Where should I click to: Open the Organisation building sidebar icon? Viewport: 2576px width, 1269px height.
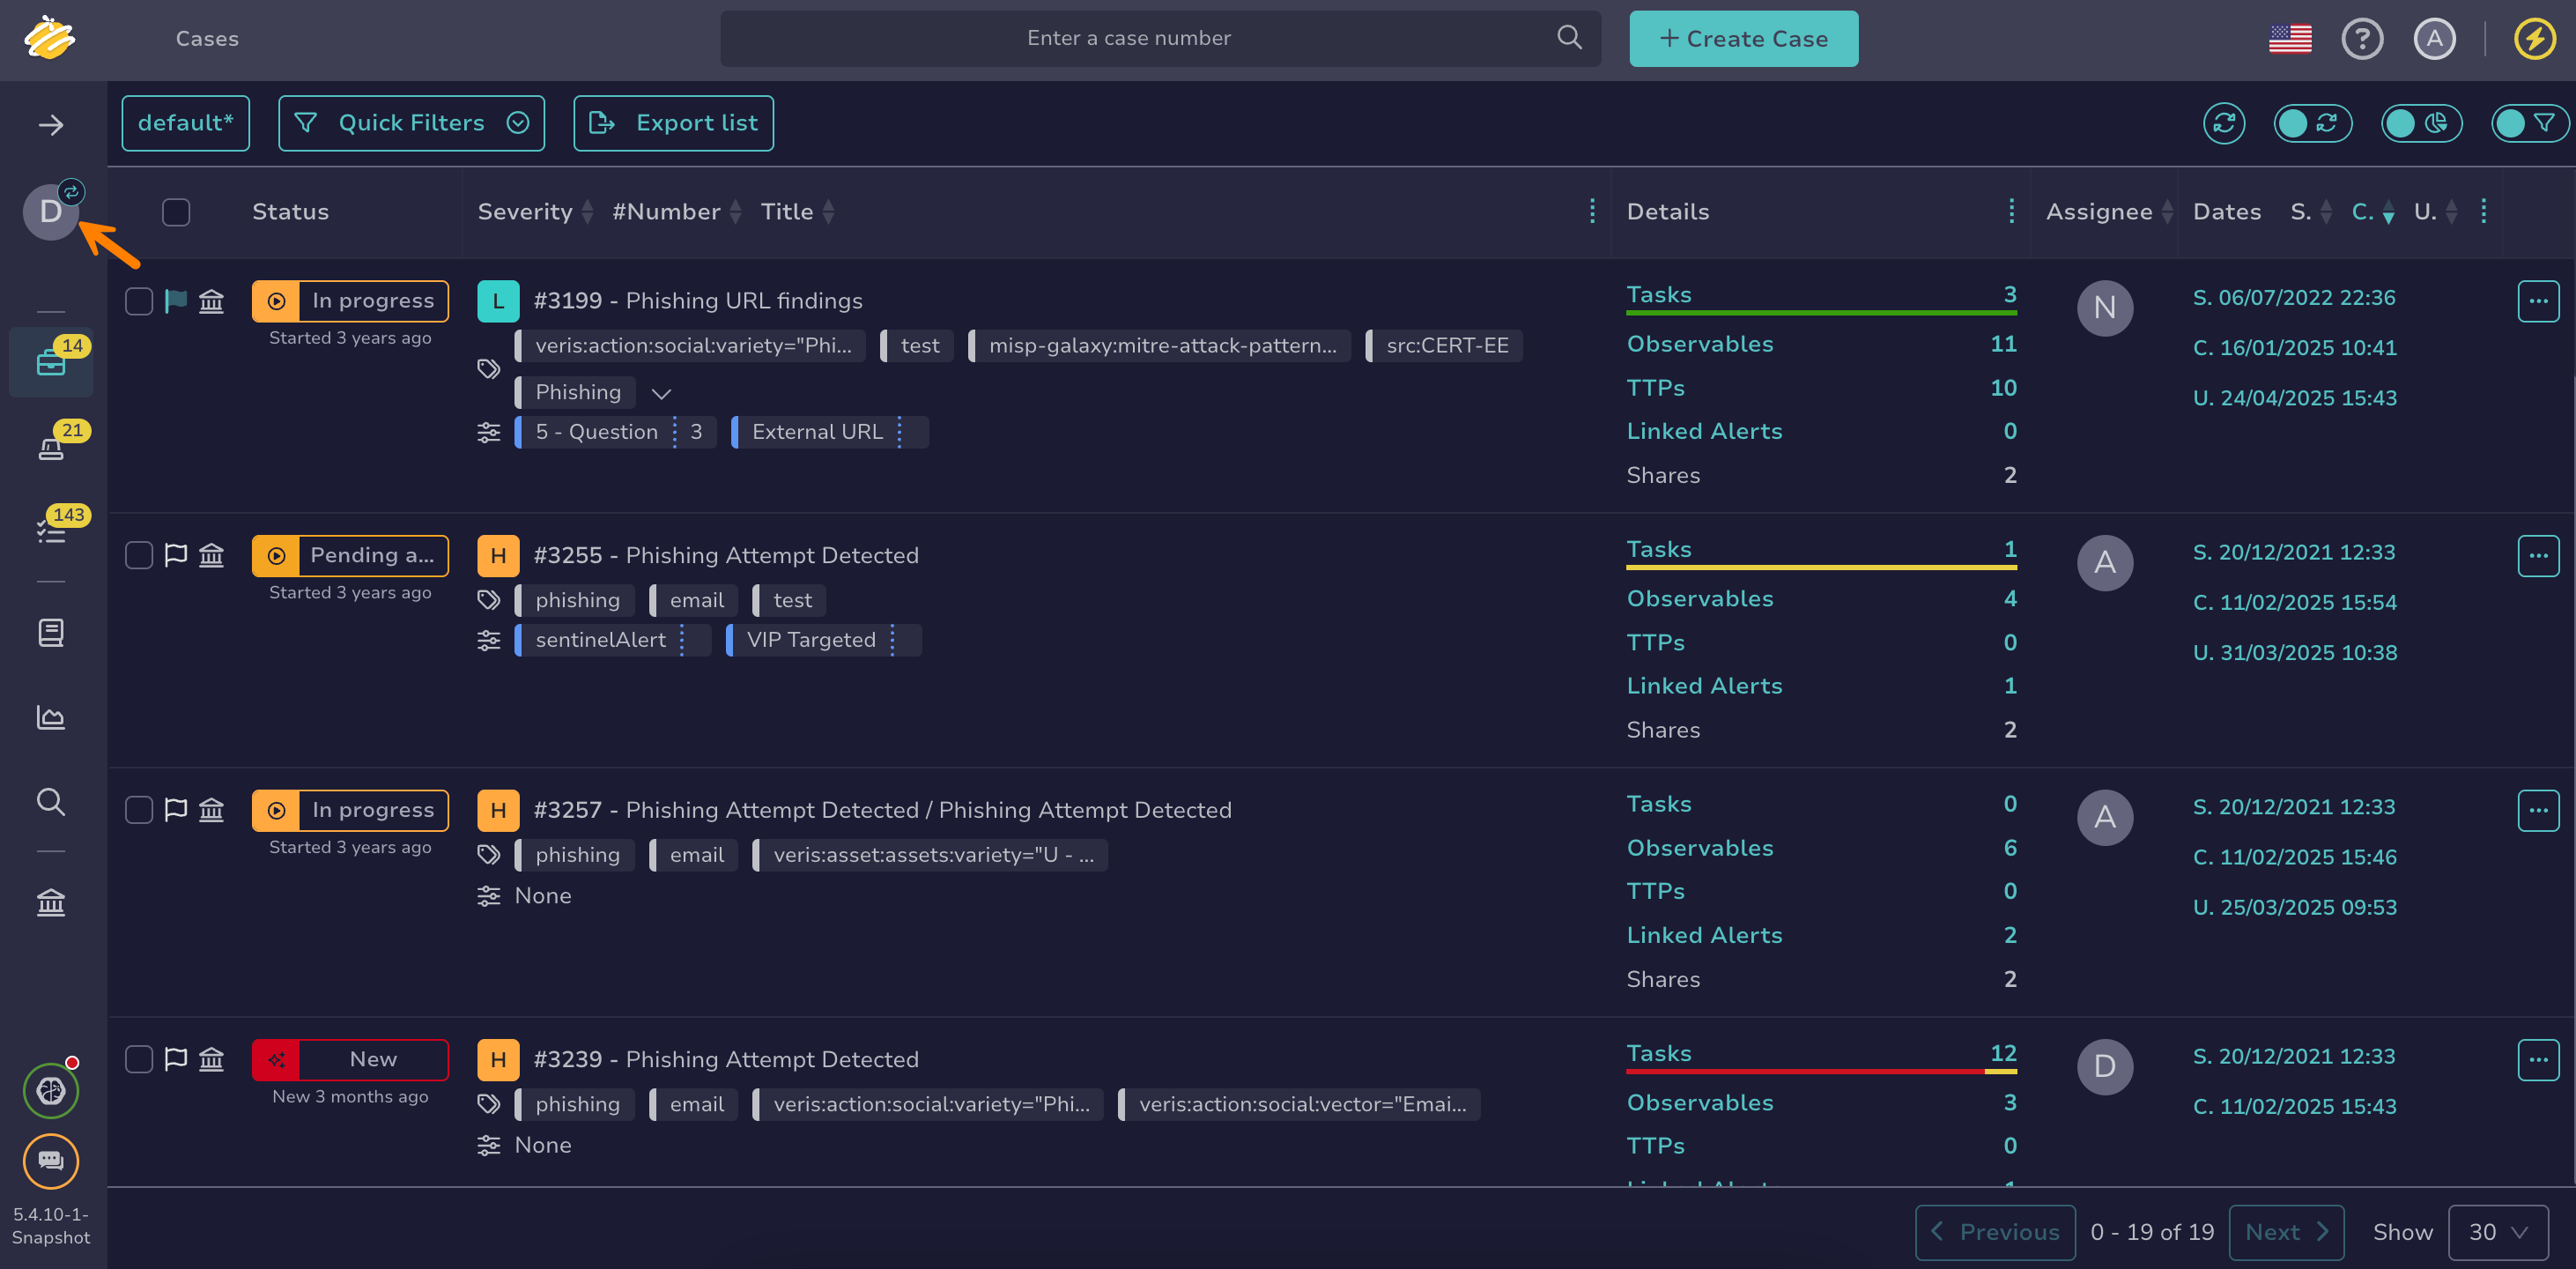pyautogui.click(x=50, y=903)
